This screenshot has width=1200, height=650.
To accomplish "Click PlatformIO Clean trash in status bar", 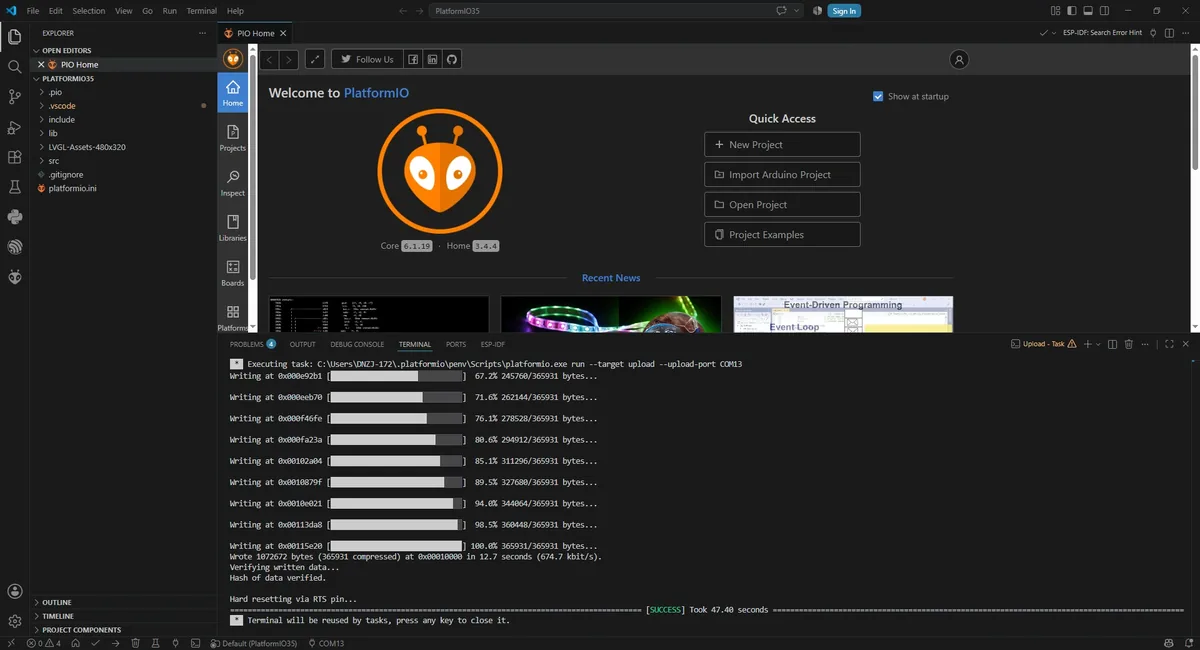I will 135,643.
